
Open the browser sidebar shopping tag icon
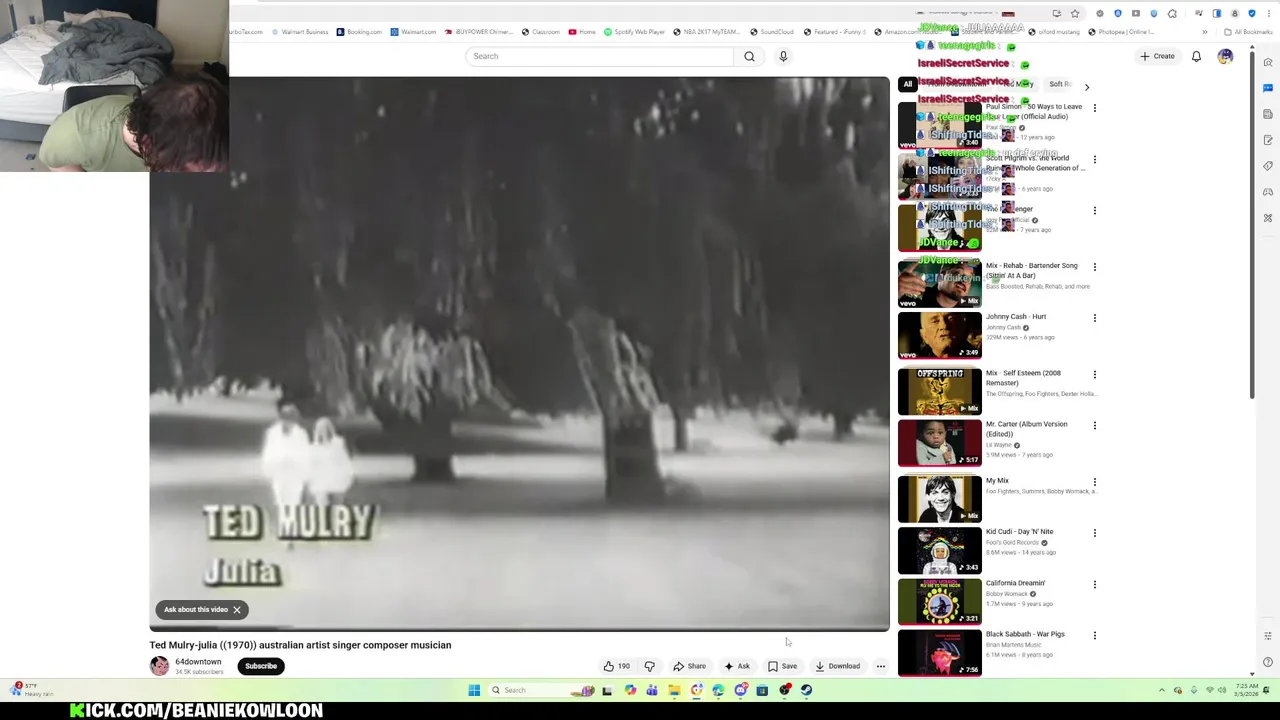[1268, 166]
